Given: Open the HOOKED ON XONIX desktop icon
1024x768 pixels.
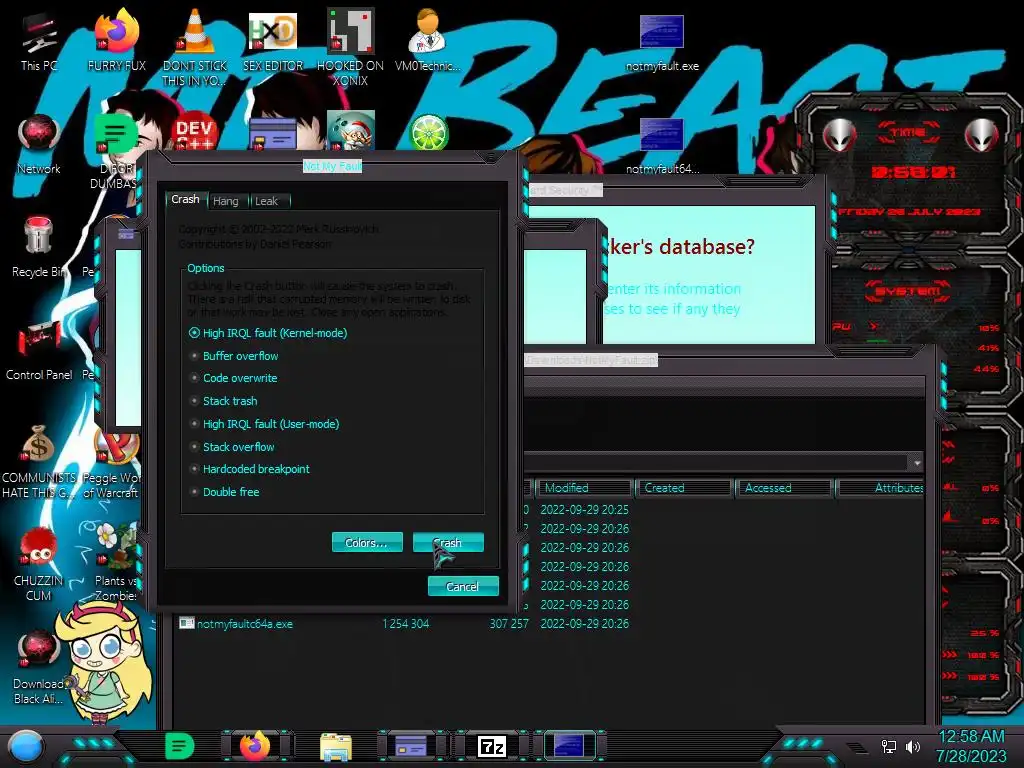Looking at the screenshot, I should point(350,46).
